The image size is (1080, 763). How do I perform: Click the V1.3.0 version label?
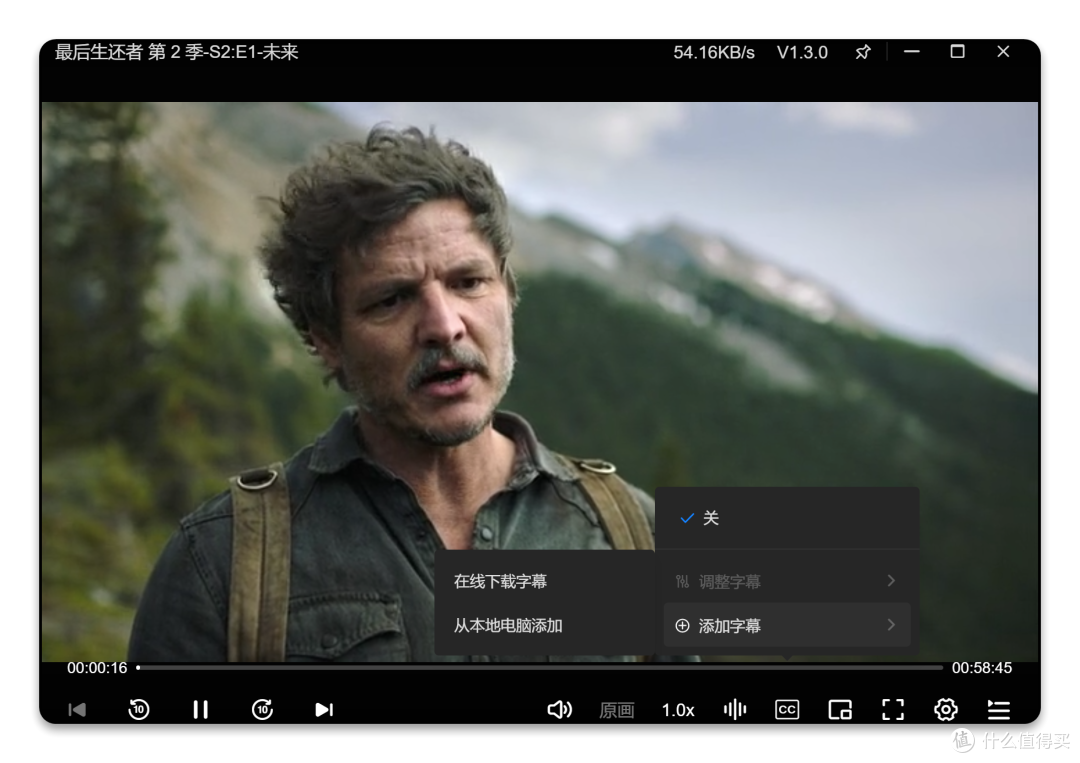coord(802,52)
